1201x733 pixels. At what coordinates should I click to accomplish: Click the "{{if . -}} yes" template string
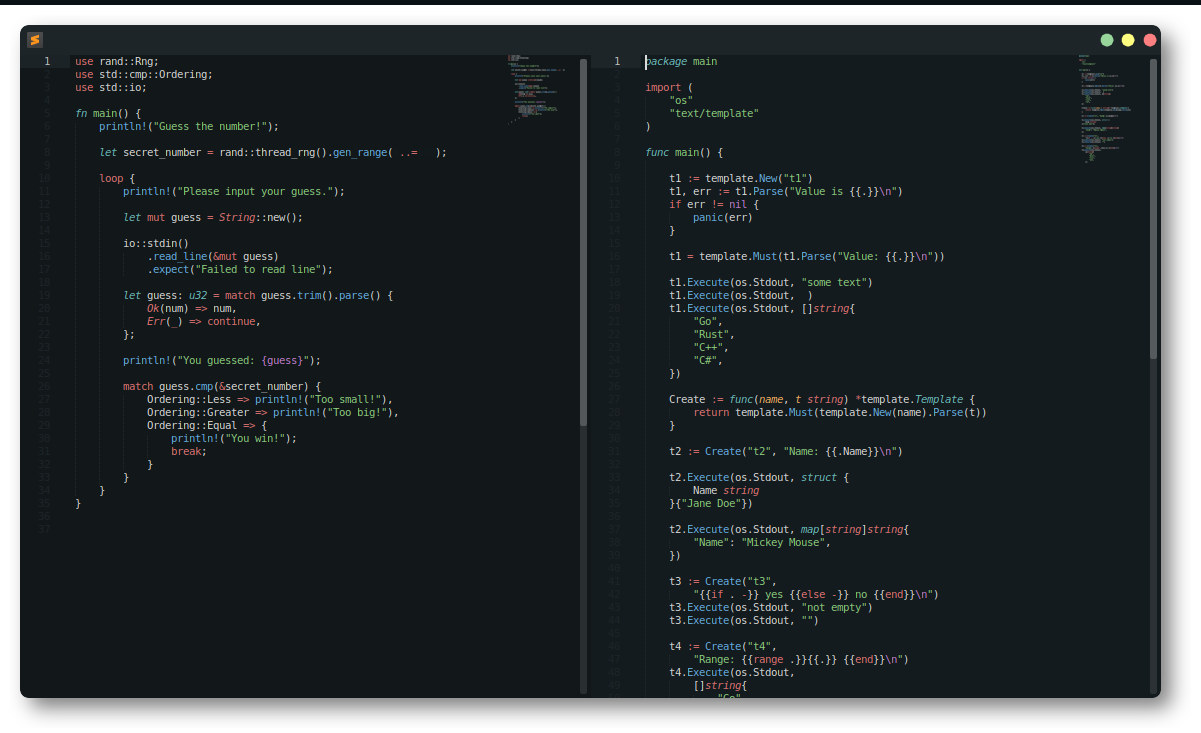pyautogui.click(x=816, y=594)
